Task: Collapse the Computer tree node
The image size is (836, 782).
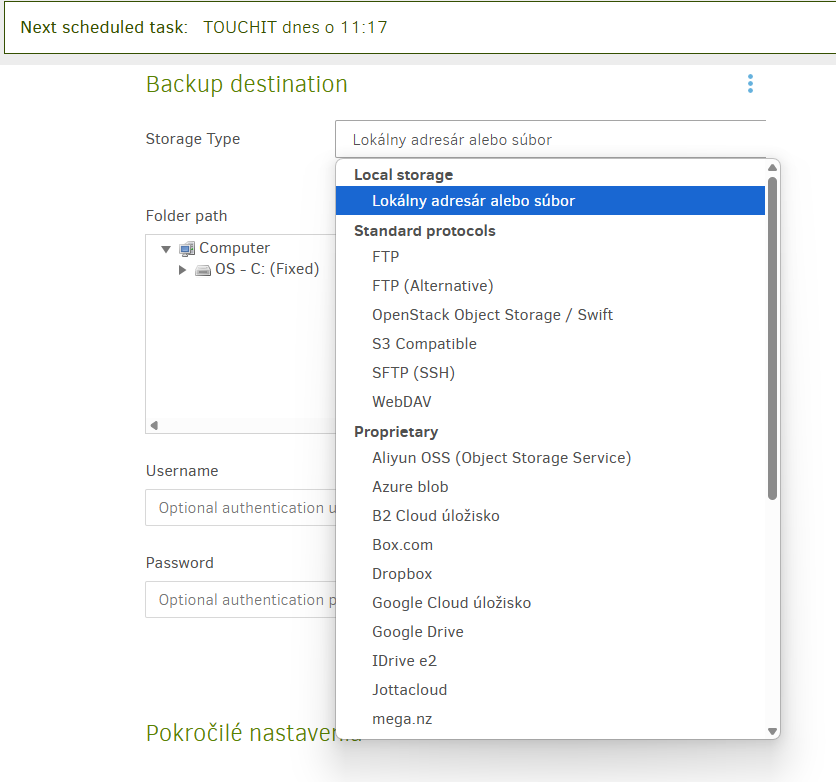Action: [166, 249]
